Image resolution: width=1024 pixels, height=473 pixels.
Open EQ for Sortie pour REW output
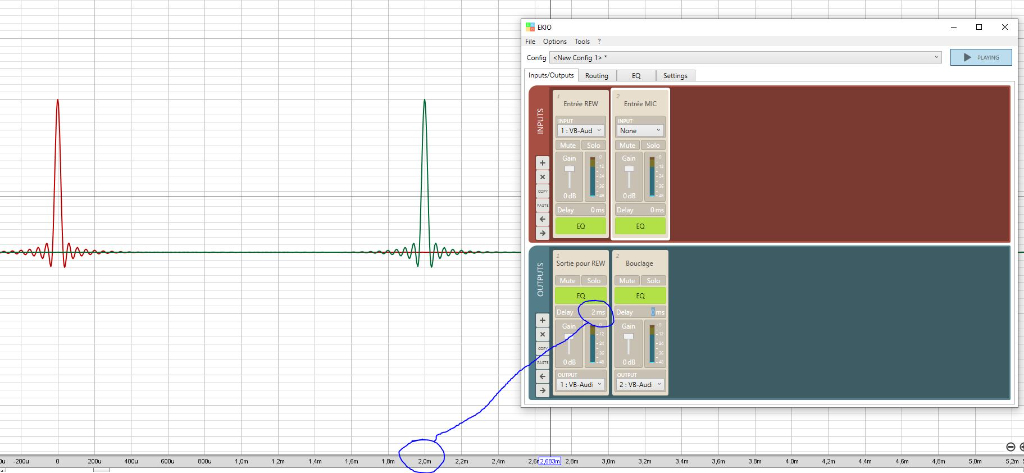581,295
